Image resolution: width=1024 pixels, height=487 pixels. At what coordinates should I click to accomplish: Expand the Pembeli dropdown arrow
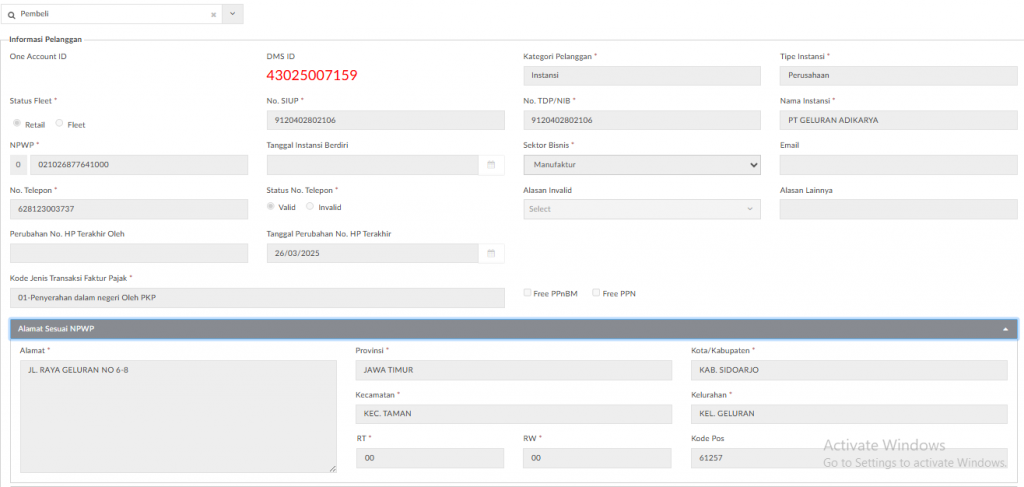point(233,15)
